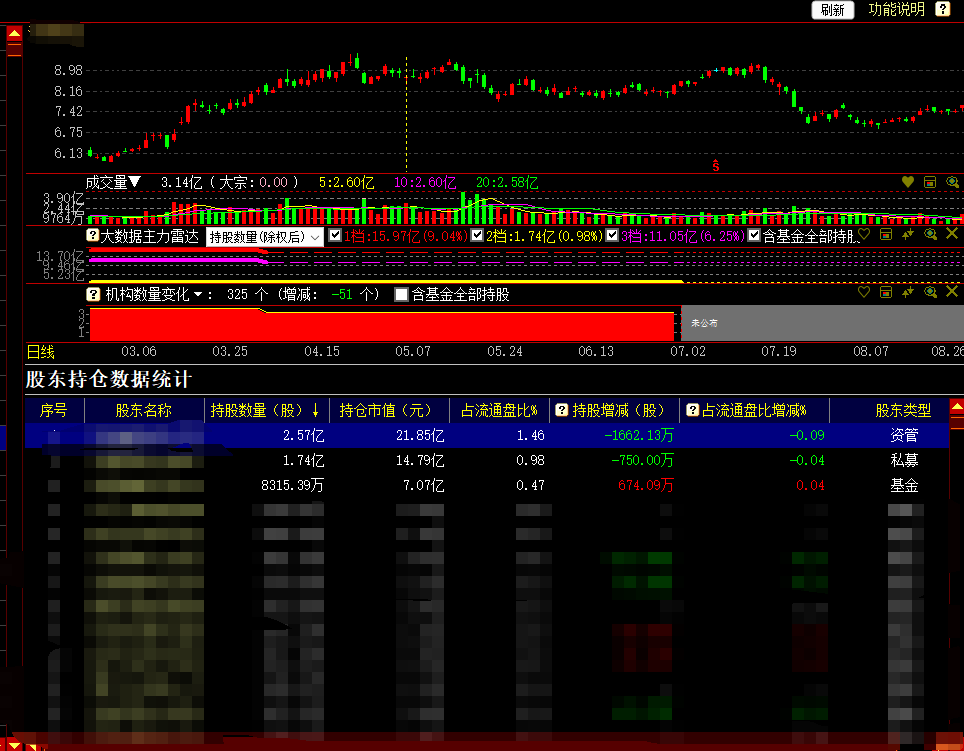Enable 含基金全部持股 checkbox in 机构数量变化 row
The image size is (964, 751).
point(401,295)
